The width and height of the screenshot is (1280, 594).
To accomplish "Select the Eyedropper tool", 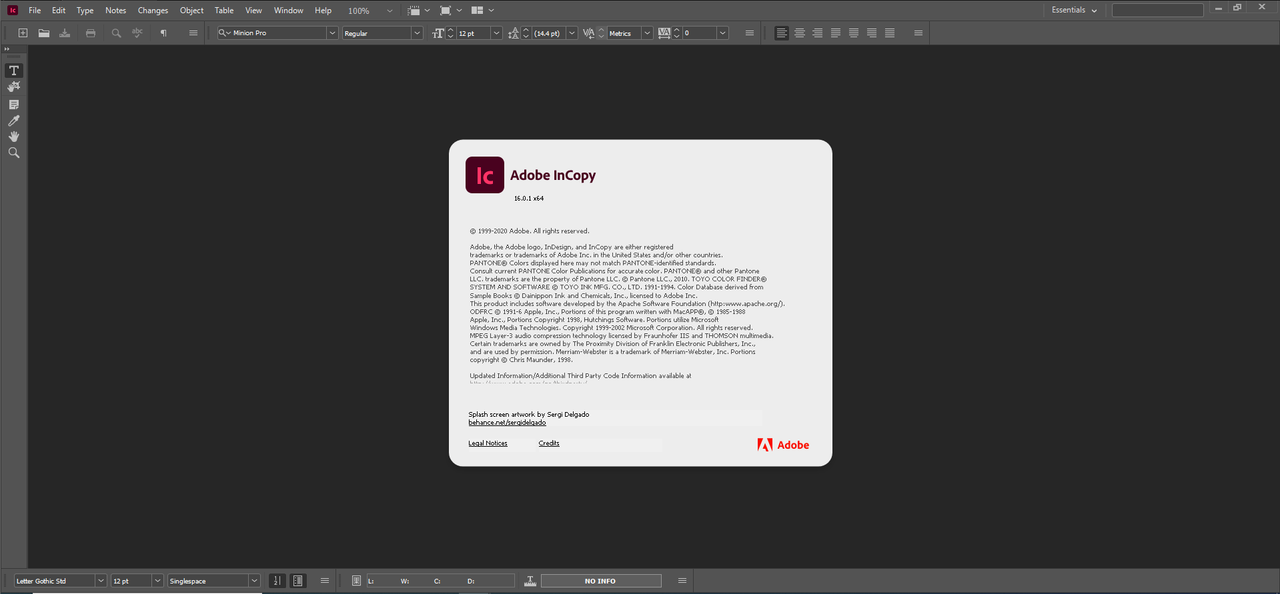I will 14,120.
